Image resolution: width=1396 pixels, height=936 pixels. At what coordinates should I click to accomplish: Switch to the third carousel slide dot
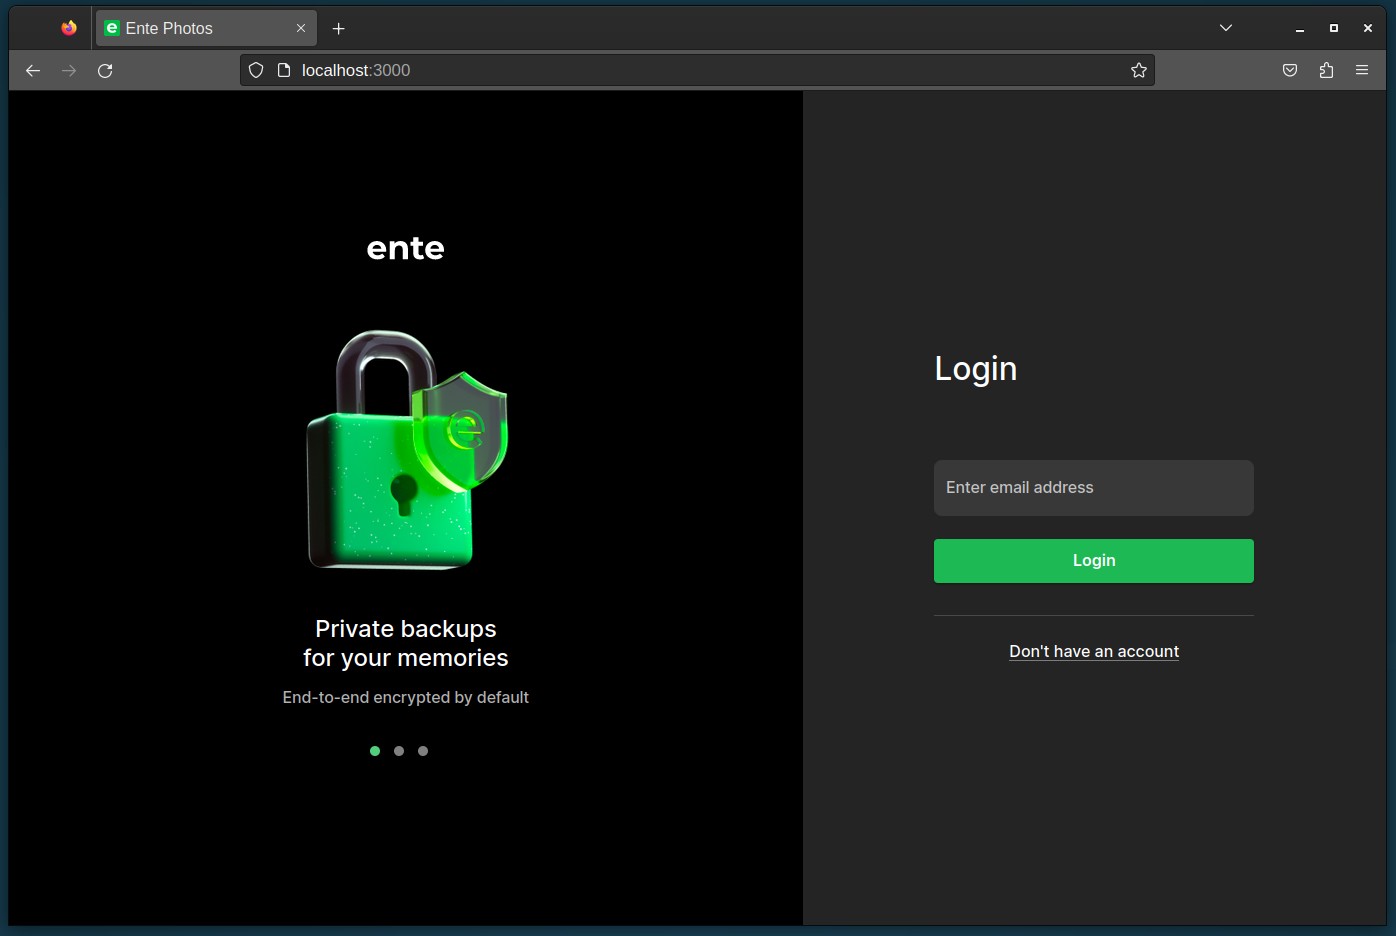pyautogui.click(x=423, y=751)
